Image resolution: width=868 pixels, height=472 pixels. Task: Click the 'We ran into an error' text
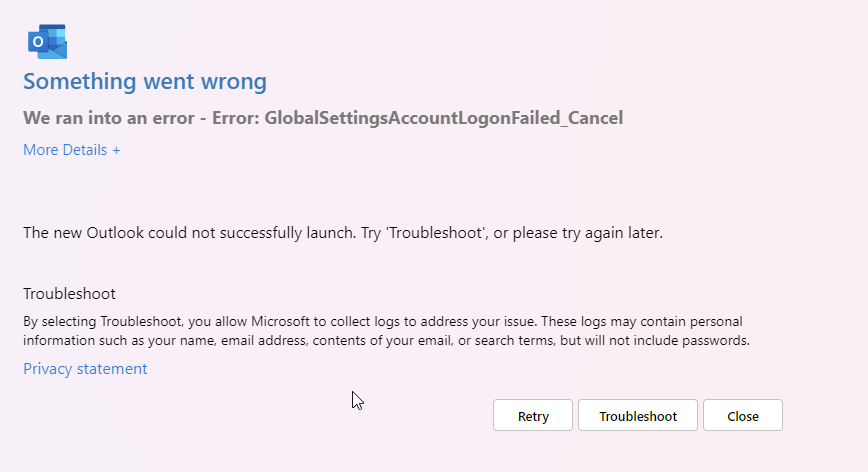[109, 118]
